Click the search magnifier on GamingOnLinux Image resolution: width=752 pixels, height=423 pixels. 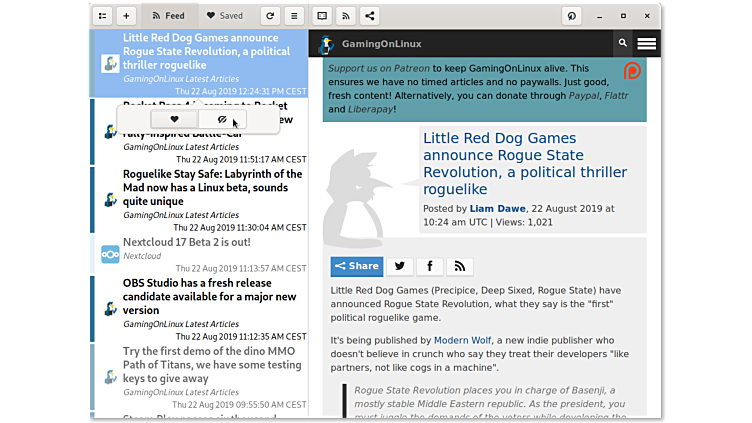click(x=622, y=43)
